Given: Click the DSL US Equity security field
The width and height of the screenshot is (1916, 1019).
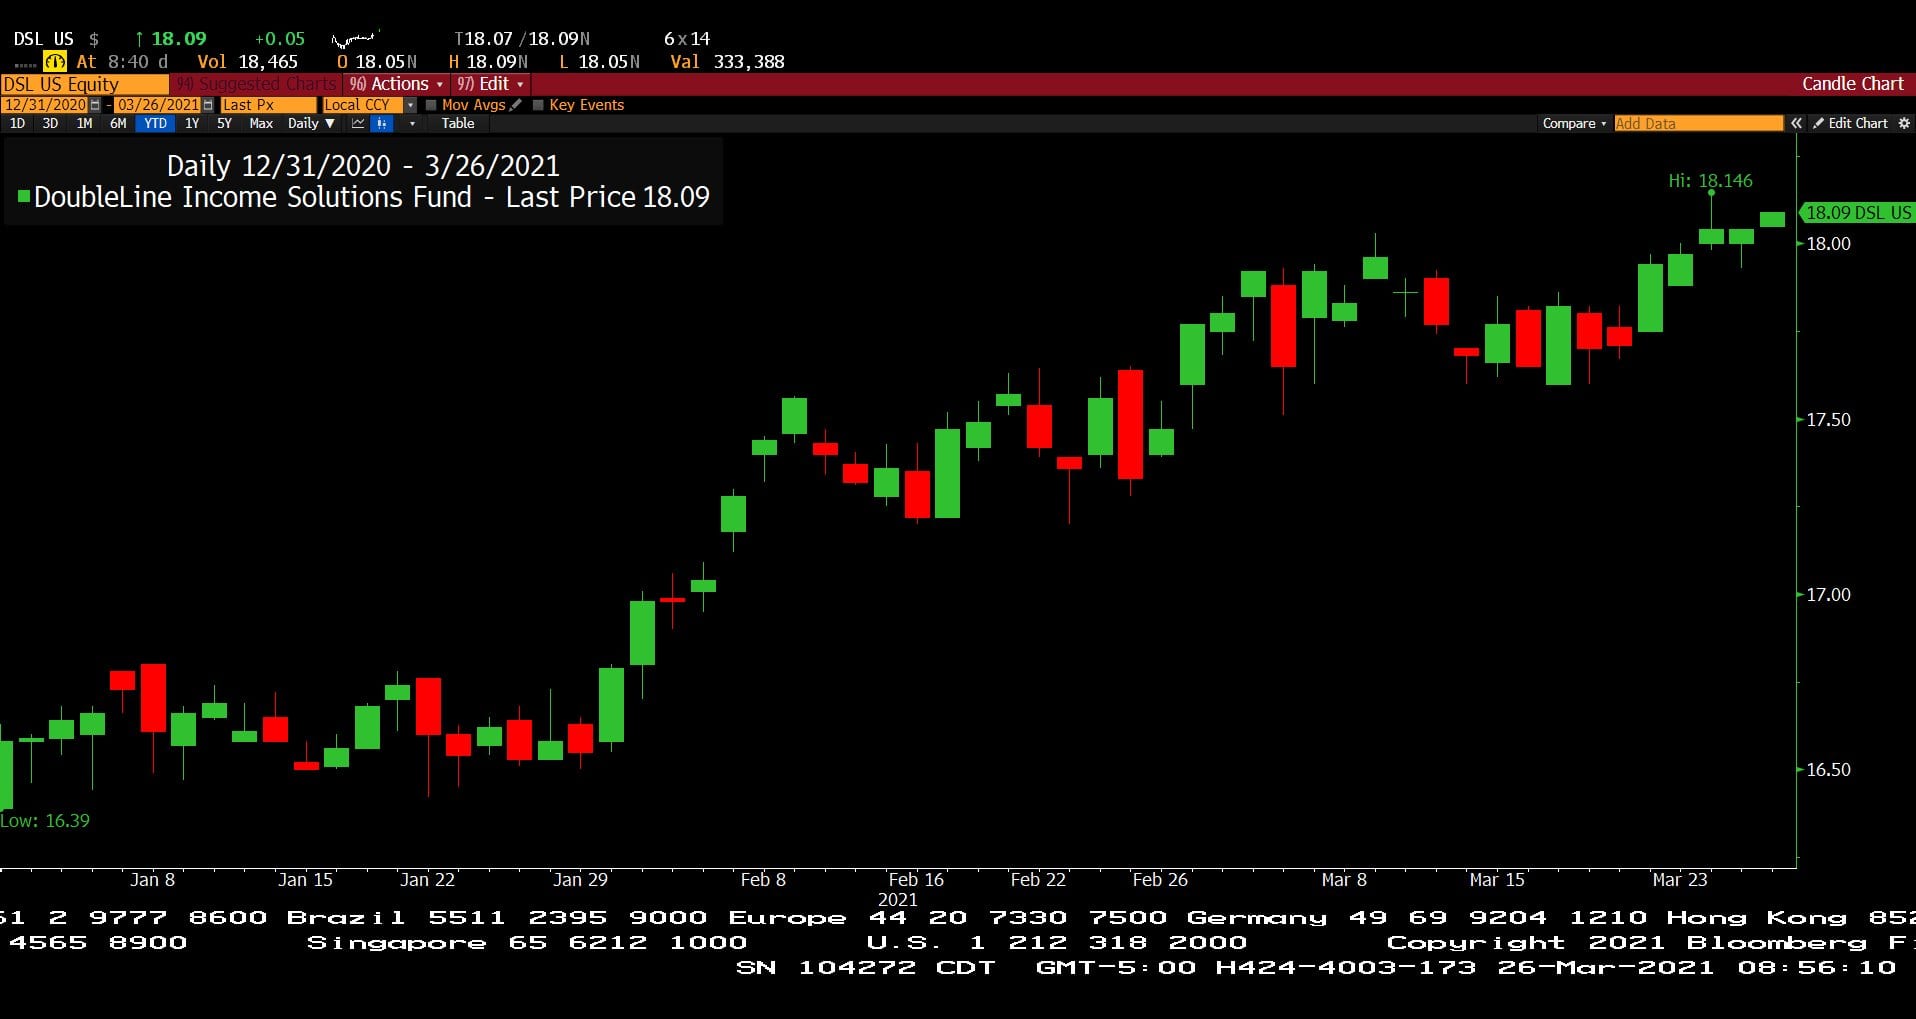Looking at the screenshot, I should [84, 84].
